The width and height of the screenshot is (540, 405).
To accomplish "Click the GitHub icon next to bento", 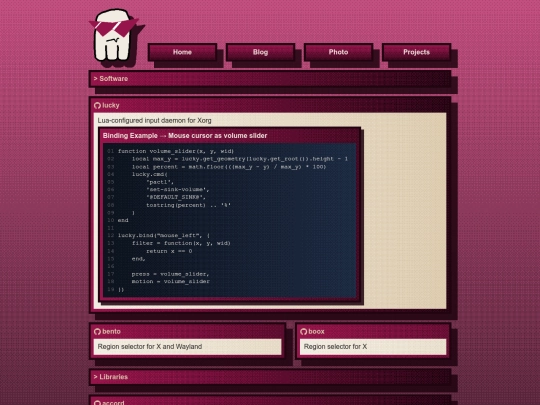I will (x=97, y=332).
